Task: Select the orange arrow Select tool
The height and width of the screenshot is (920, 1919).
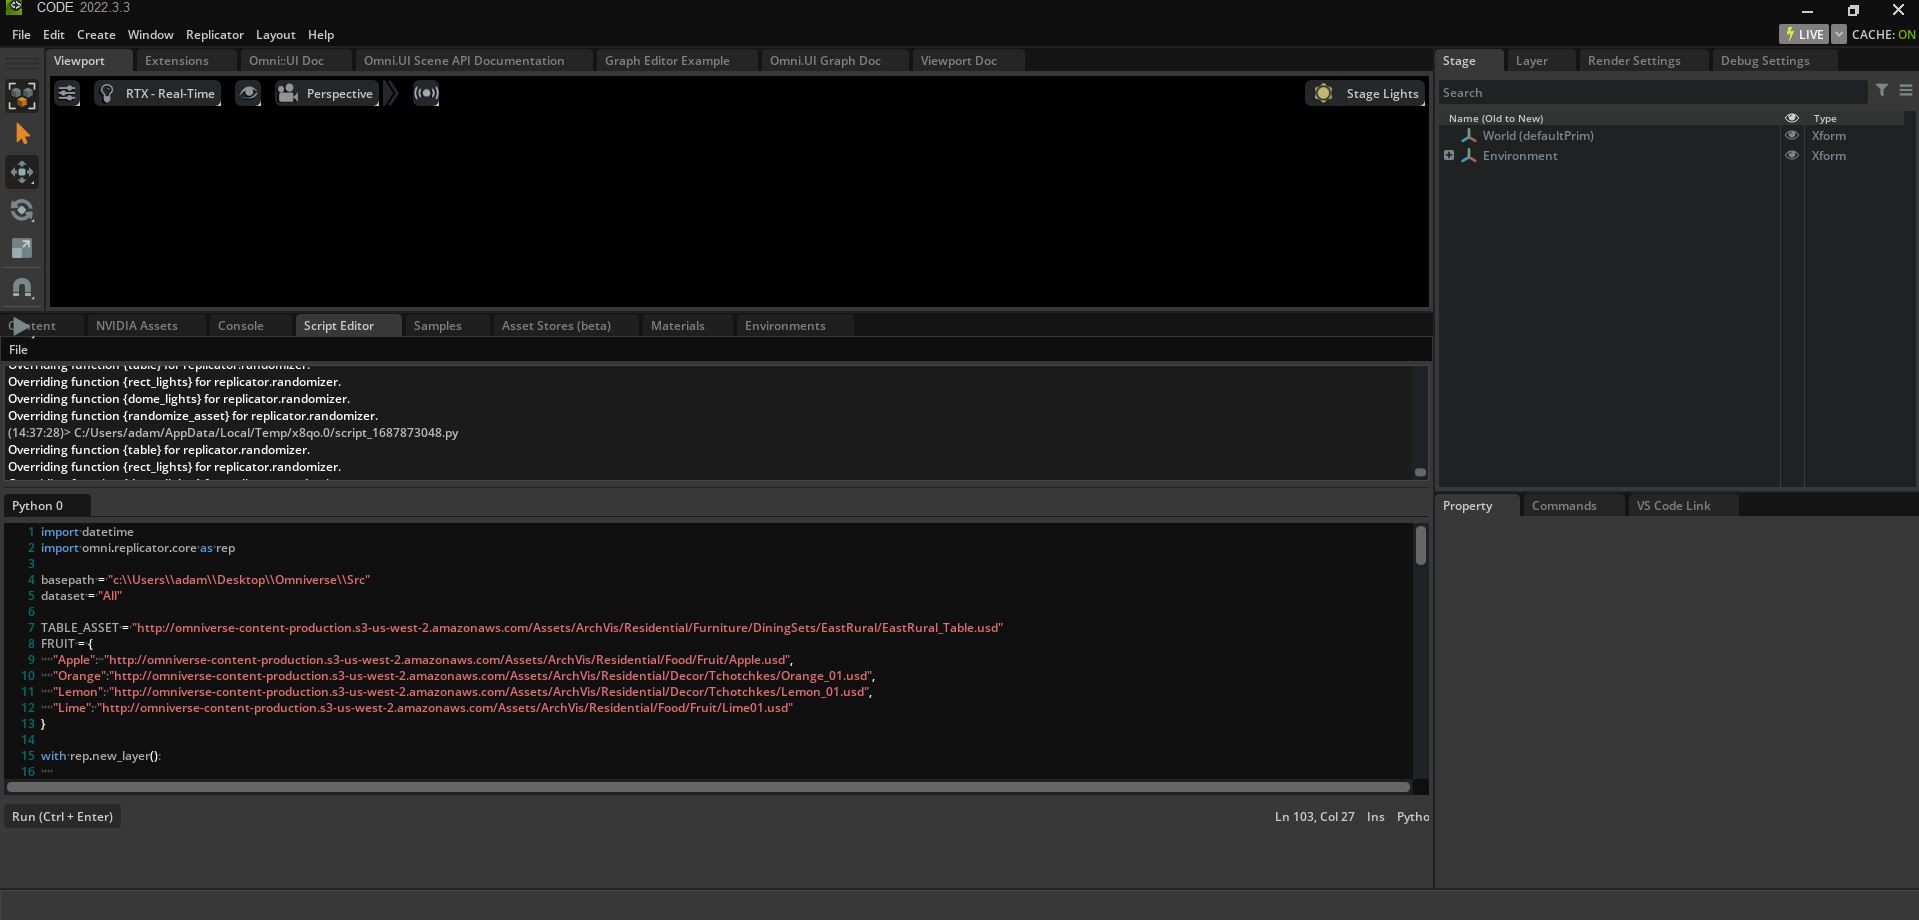Action: click(22, 134)
